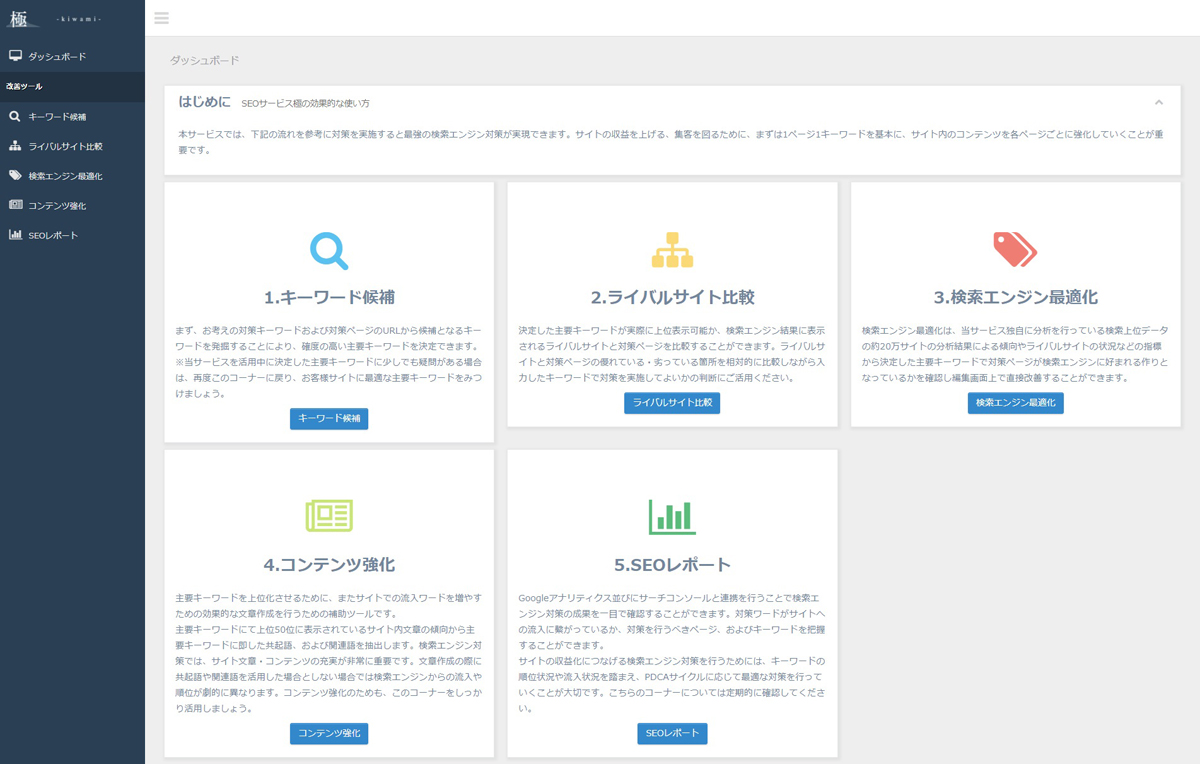Viewport: 1200px width, 764px height.
Task: Click the red tags icon in 検索エンジン最適化 card
Action: (x=1015, y=248)
